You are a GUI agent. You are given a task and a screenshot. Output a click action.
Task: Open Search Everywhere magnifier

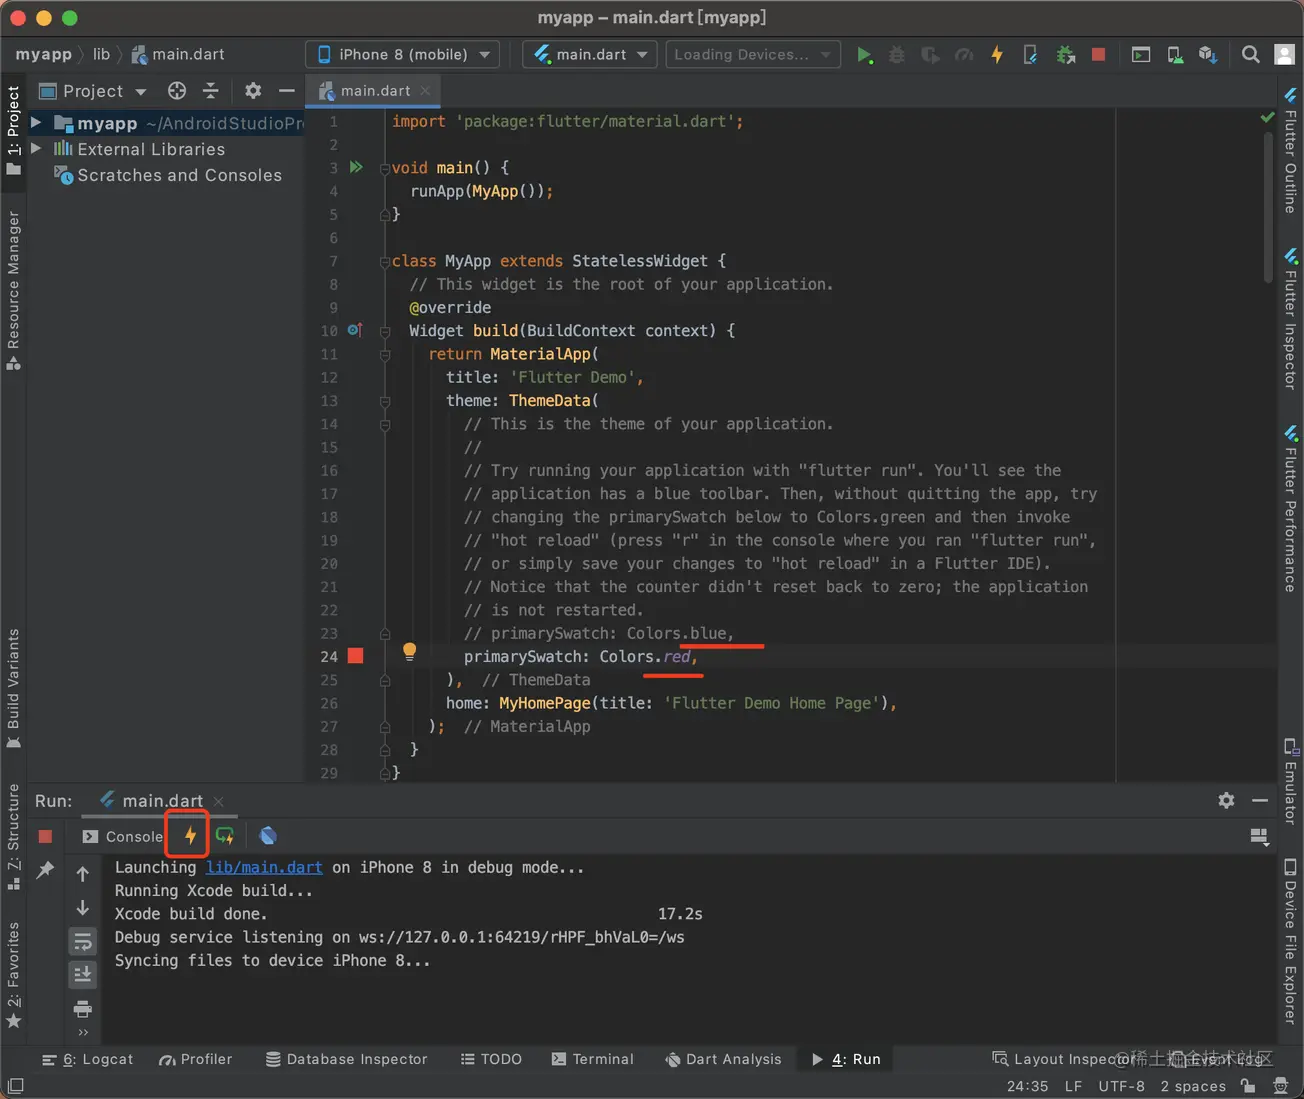click(1250, 55)
